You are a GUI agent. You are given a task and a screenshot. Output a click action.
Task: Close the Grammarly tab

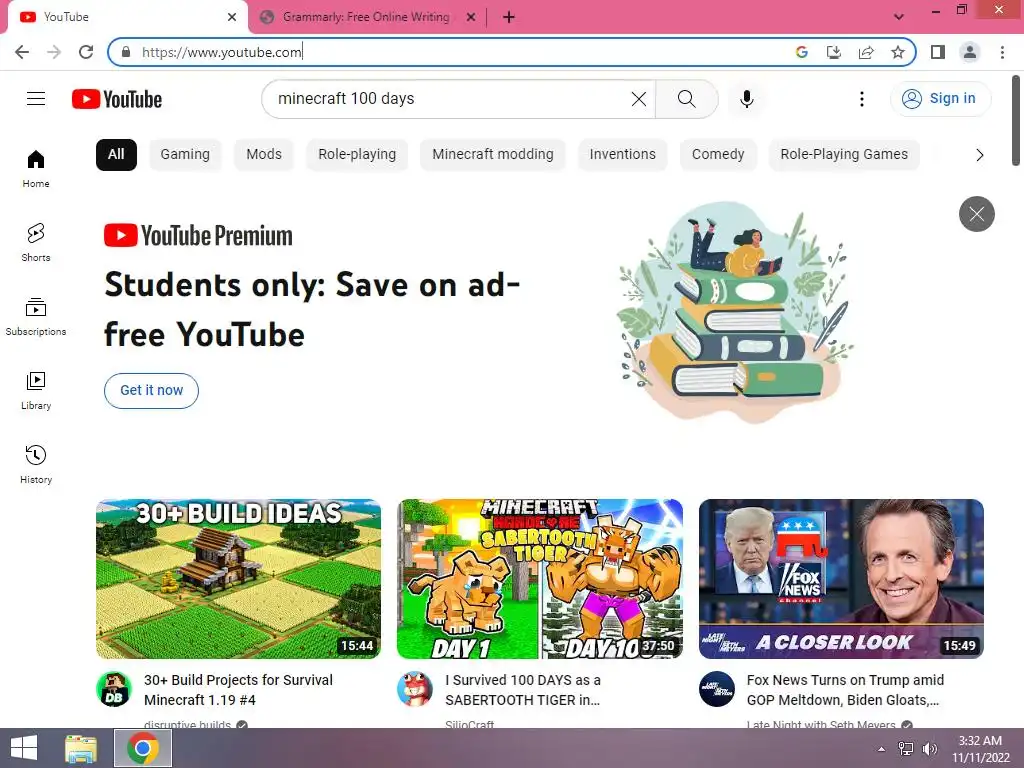click(471, 17)
